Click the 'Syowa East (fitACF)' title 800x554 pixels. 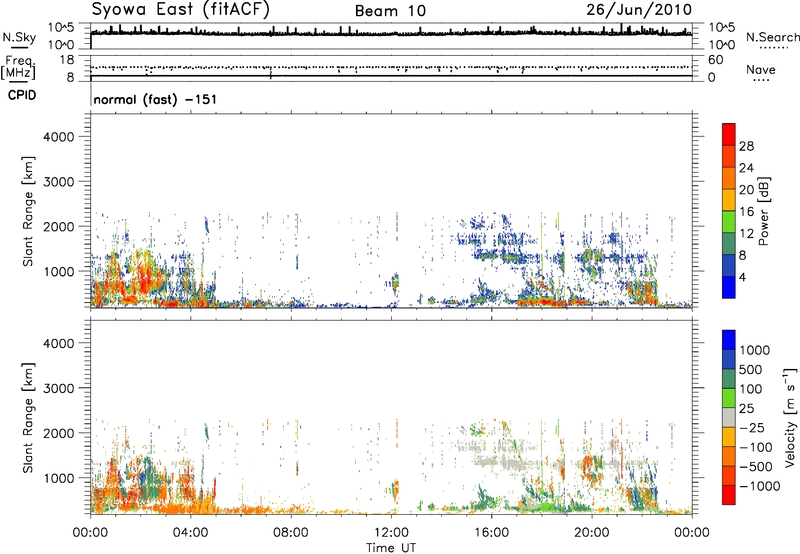tap(180, 9)
